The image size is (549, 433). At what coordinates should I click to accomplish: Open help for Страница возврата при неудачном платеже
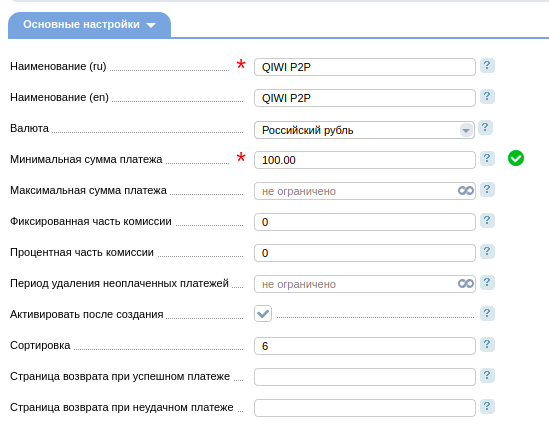coord(487,406)
